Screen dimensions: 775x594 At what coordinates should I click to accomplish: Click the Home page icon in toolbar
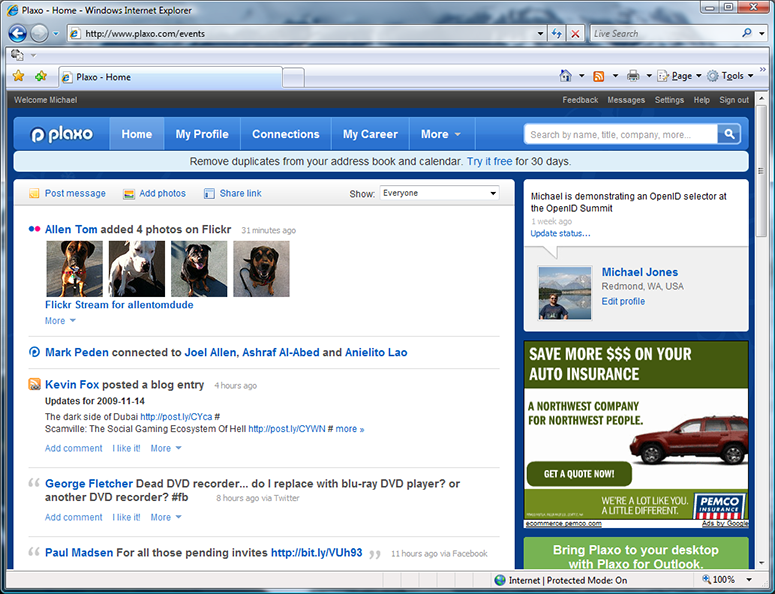click(566, 76)
